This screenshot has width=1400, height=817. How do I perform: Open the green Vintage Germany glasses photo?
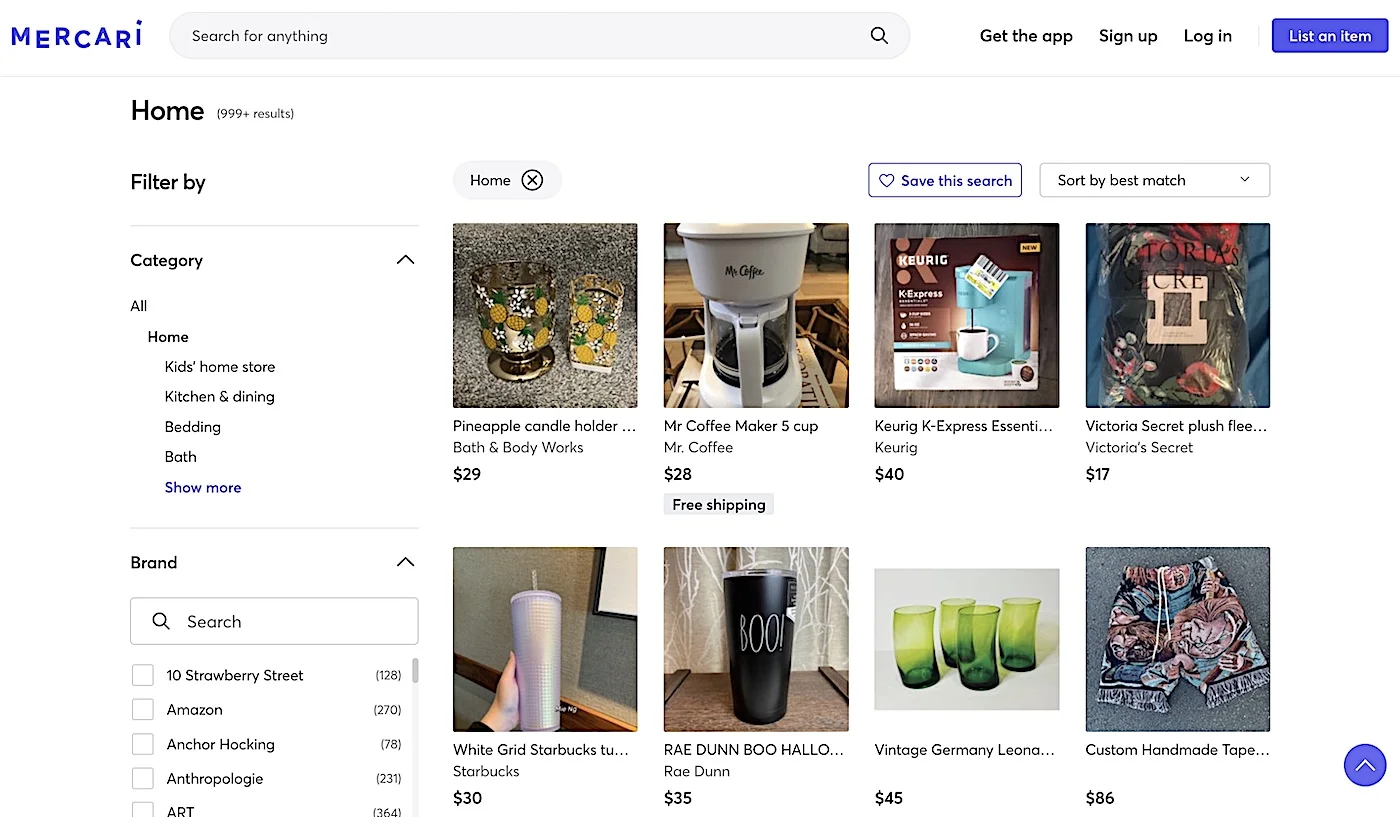[967, 639]
